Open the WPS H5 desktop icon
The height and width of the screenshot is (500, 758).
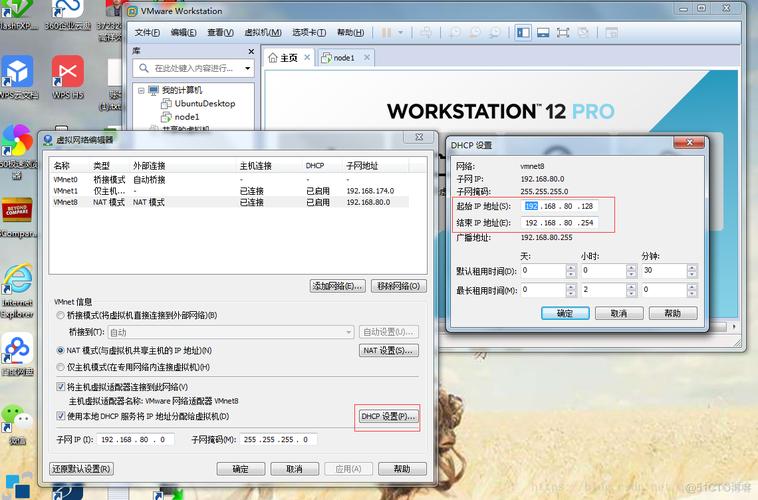(x=68, y=77)
